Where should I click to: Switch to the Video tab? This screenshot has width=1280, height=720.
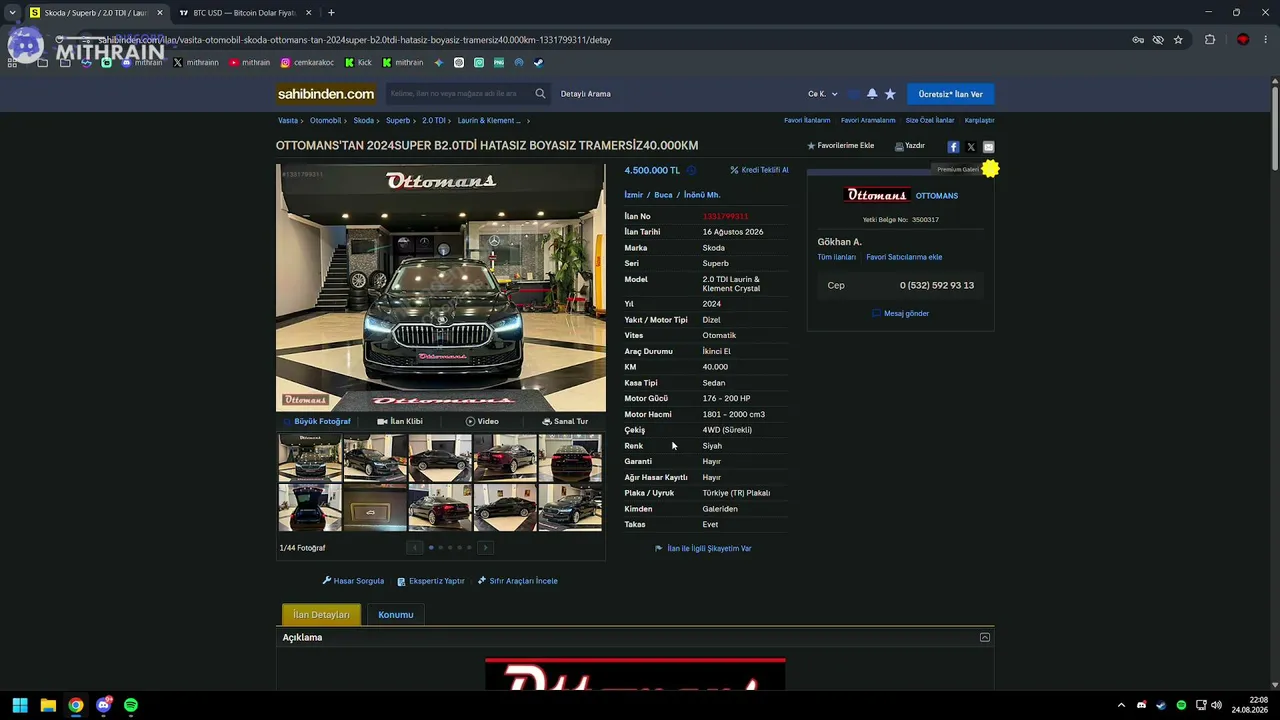pos(482,421)
